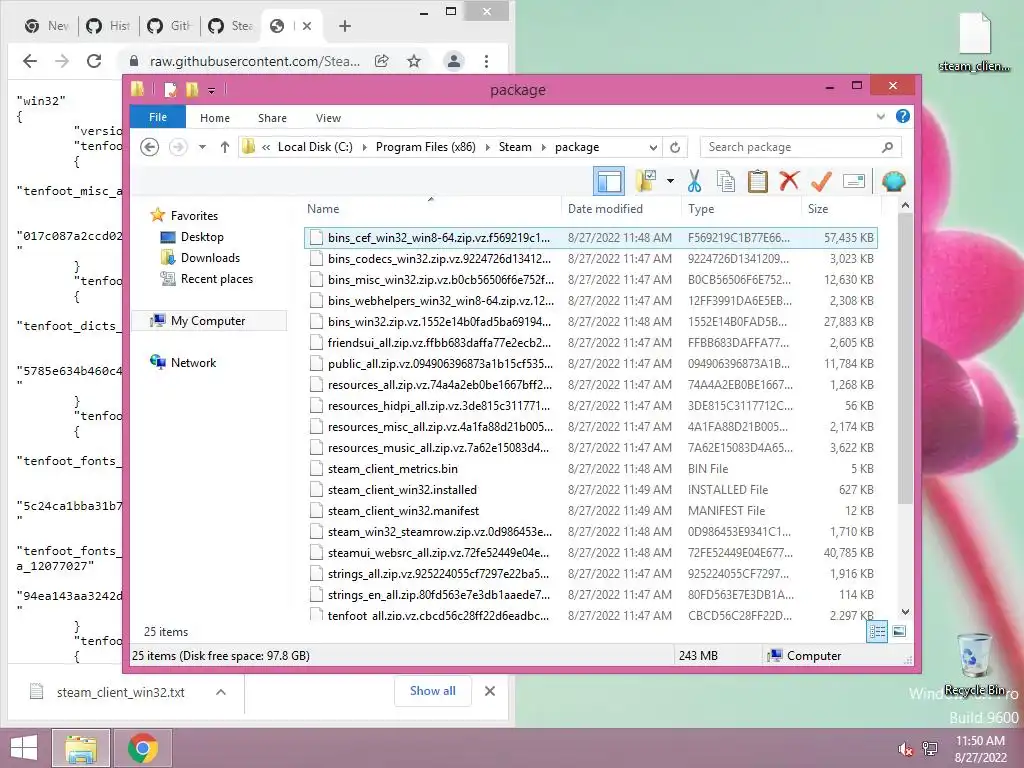Refresh the package folder view
1024x768 pixels.
coord(675,147)
